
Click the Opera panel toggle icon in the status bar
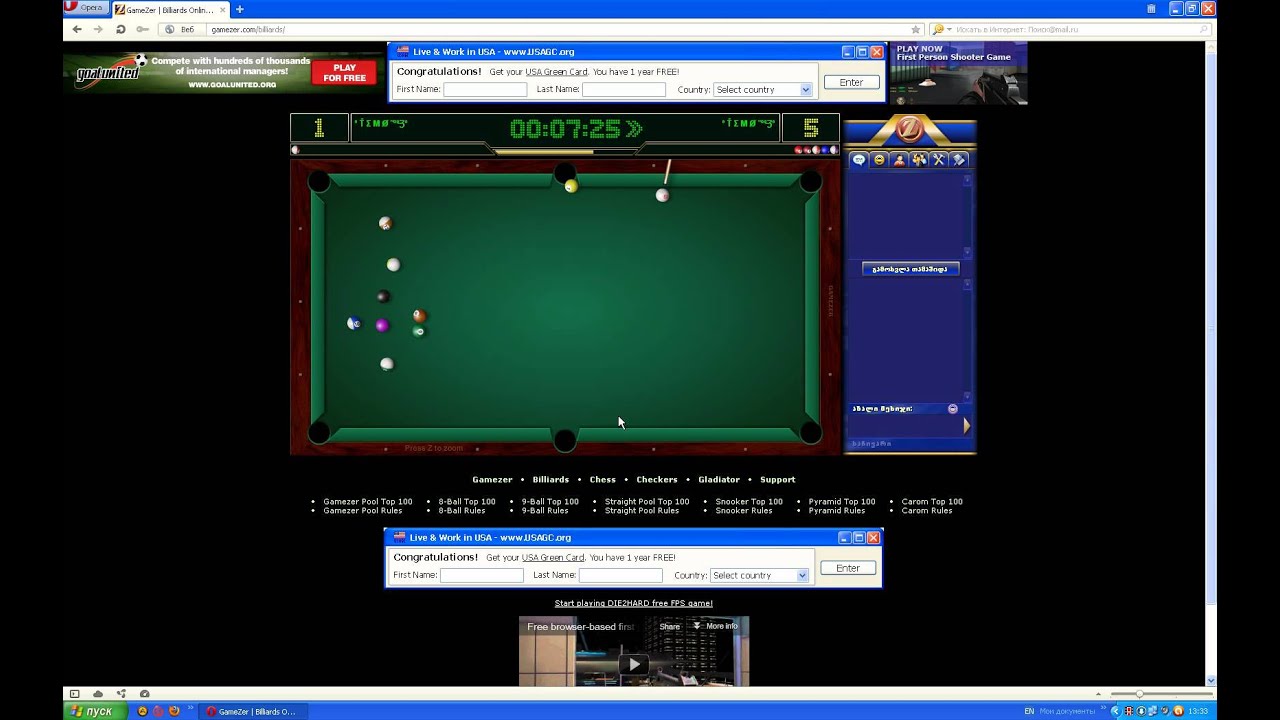click(x=74, y=693)
